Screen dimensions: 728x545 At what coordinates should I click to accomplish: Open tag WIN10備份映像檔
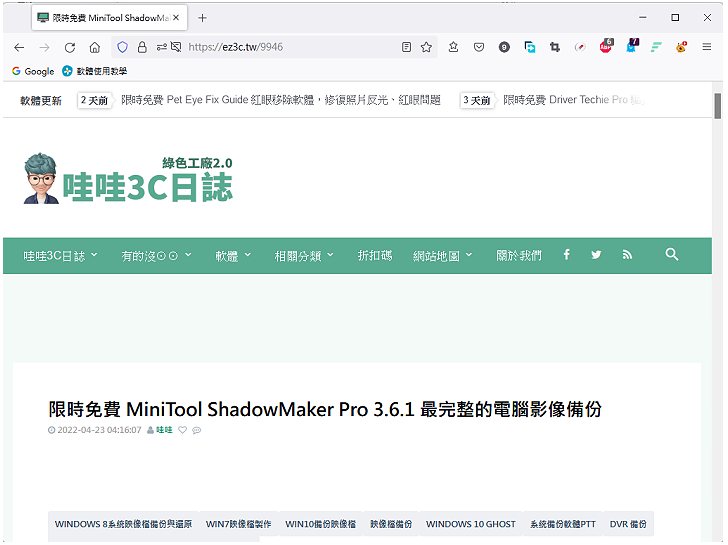pos(320,524)
